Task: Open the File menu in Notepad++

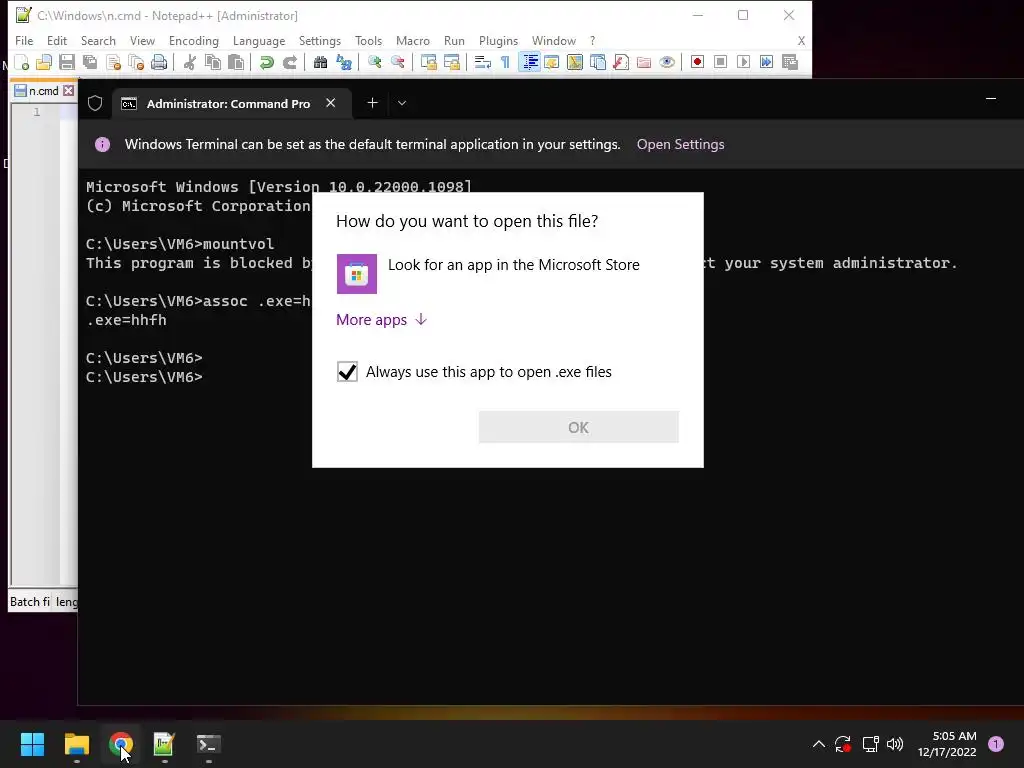Action: (24, 40)
